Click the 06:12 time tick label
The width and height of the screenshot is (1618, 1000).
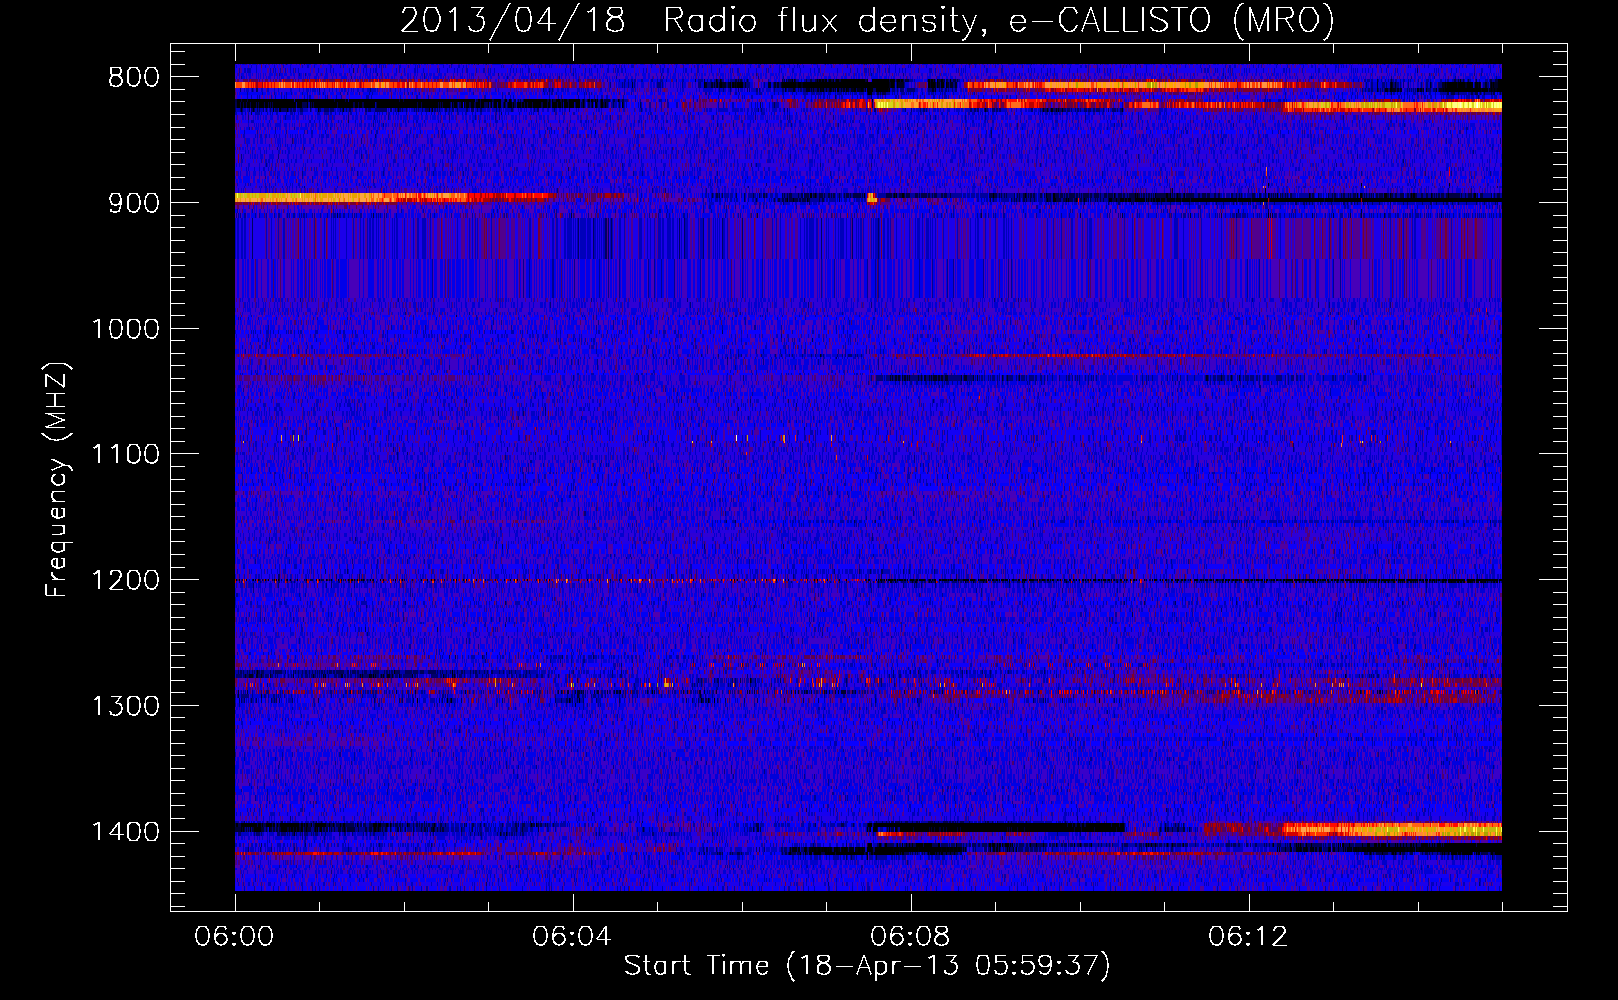tap(1248, 937)
